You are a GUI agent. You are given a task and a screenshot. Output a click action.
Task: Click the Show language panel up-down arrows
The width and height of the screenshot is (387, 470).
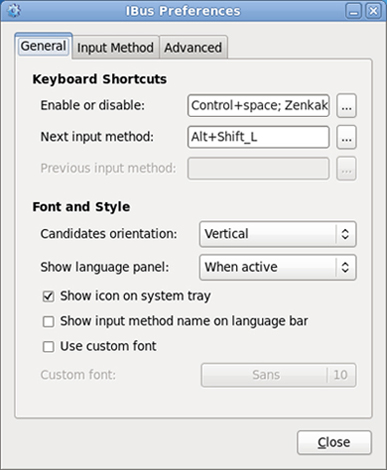pos(345,267)
